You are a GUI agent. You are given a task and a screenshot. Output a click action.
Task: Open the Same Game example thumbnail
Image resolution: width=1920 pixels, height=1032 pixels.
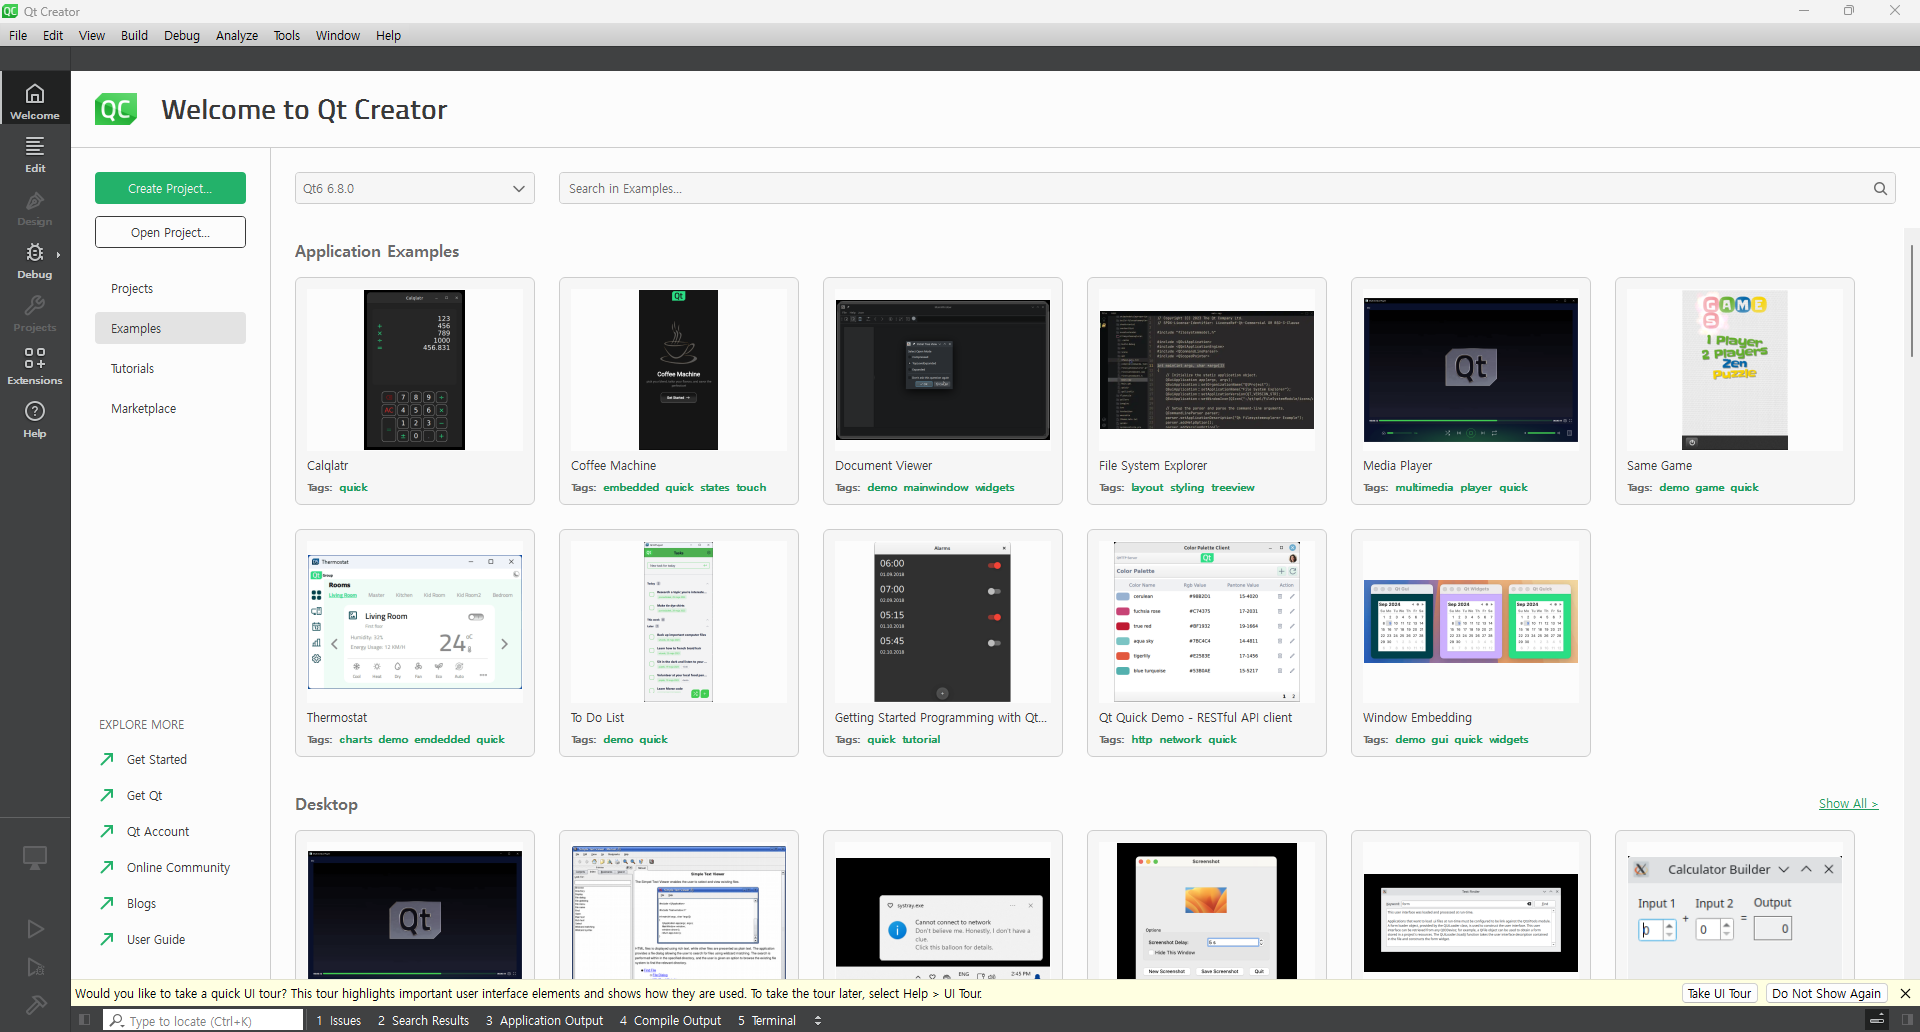click(1735, 370)
